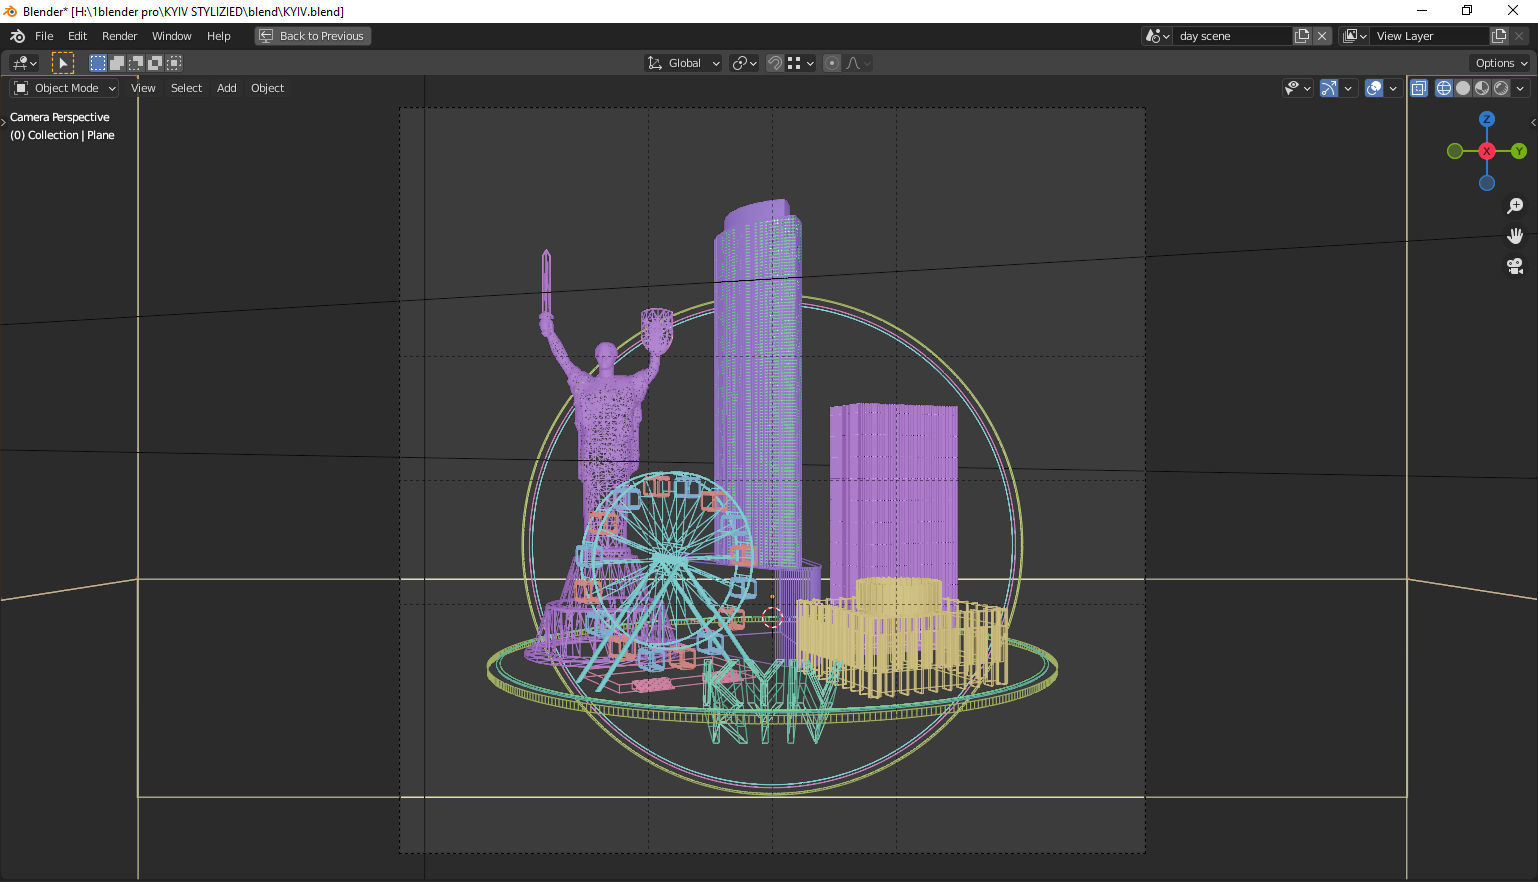Click the Y axis on navigation gizmo

coord(1519,151)
